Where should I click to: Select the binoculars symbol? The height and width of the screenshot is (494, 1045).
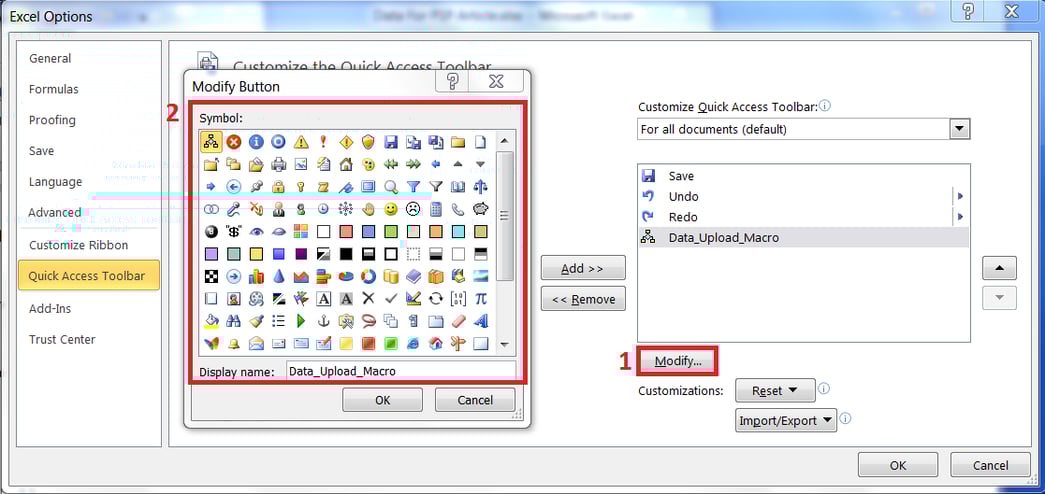[233, 321]
